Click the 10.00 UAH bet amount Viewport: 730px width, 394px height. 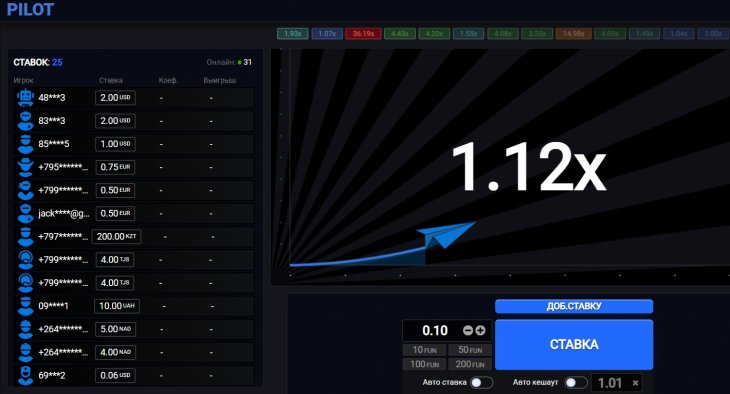click(117, 306)
